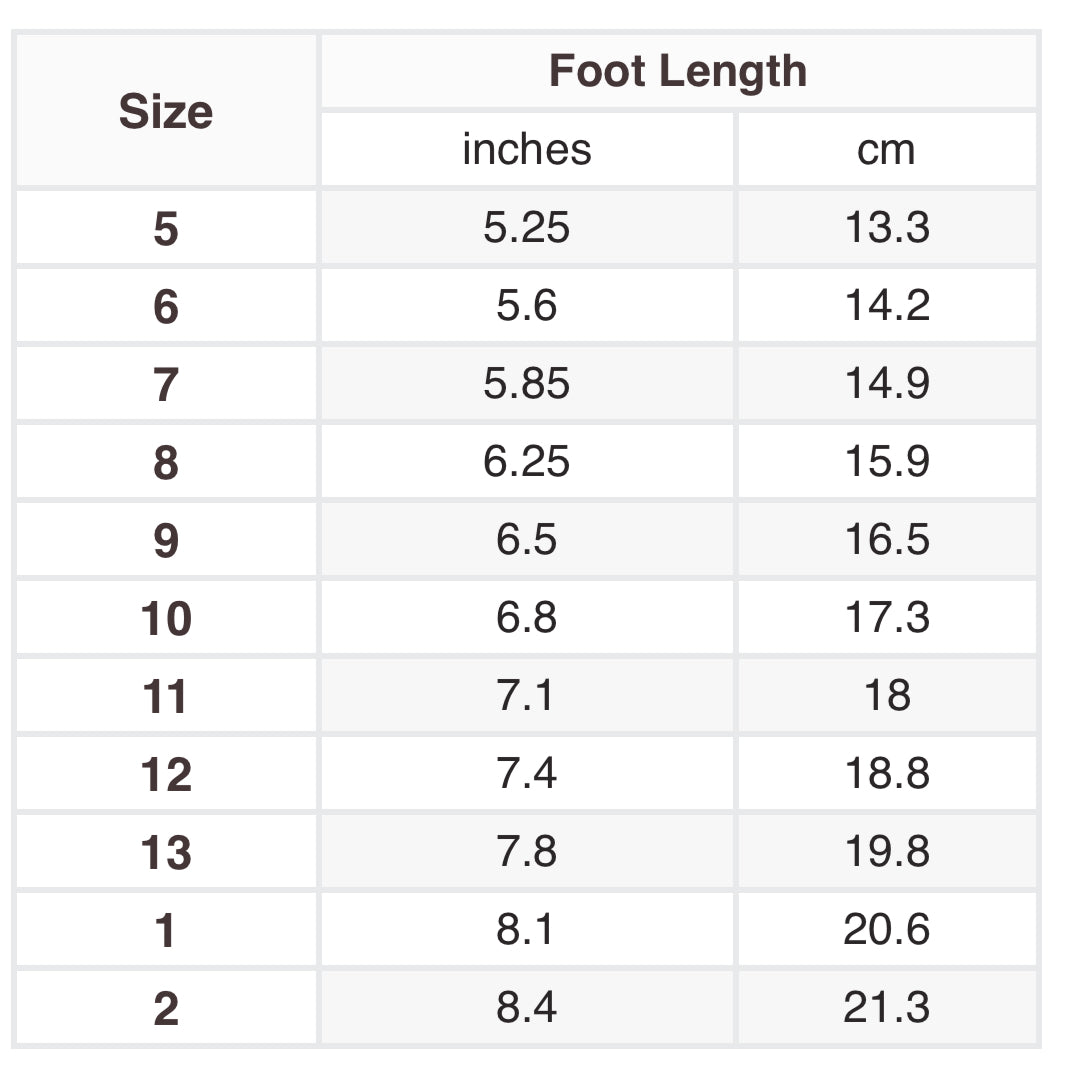
Task: Click the 18.8 cm value
Action: click(886, 774)
